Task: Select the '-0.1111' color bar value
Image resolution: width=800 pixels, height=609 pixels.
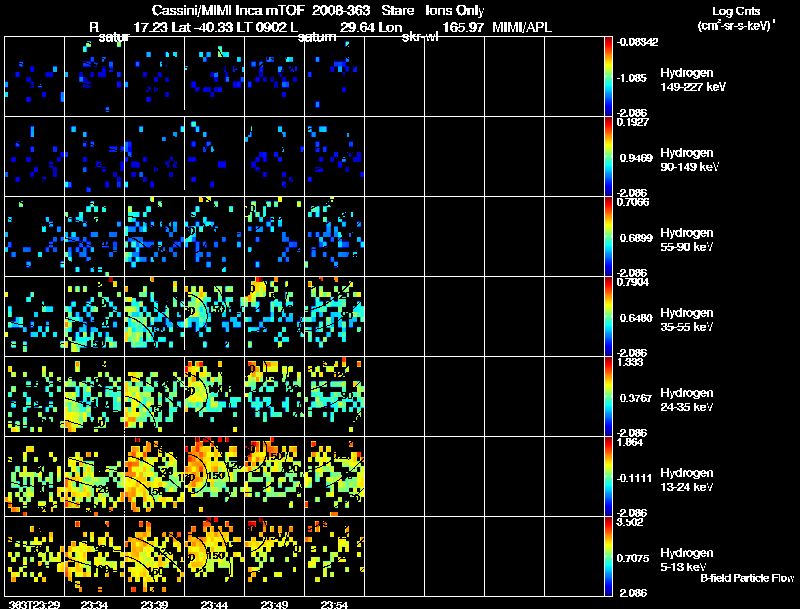Action: click(634, 478)
